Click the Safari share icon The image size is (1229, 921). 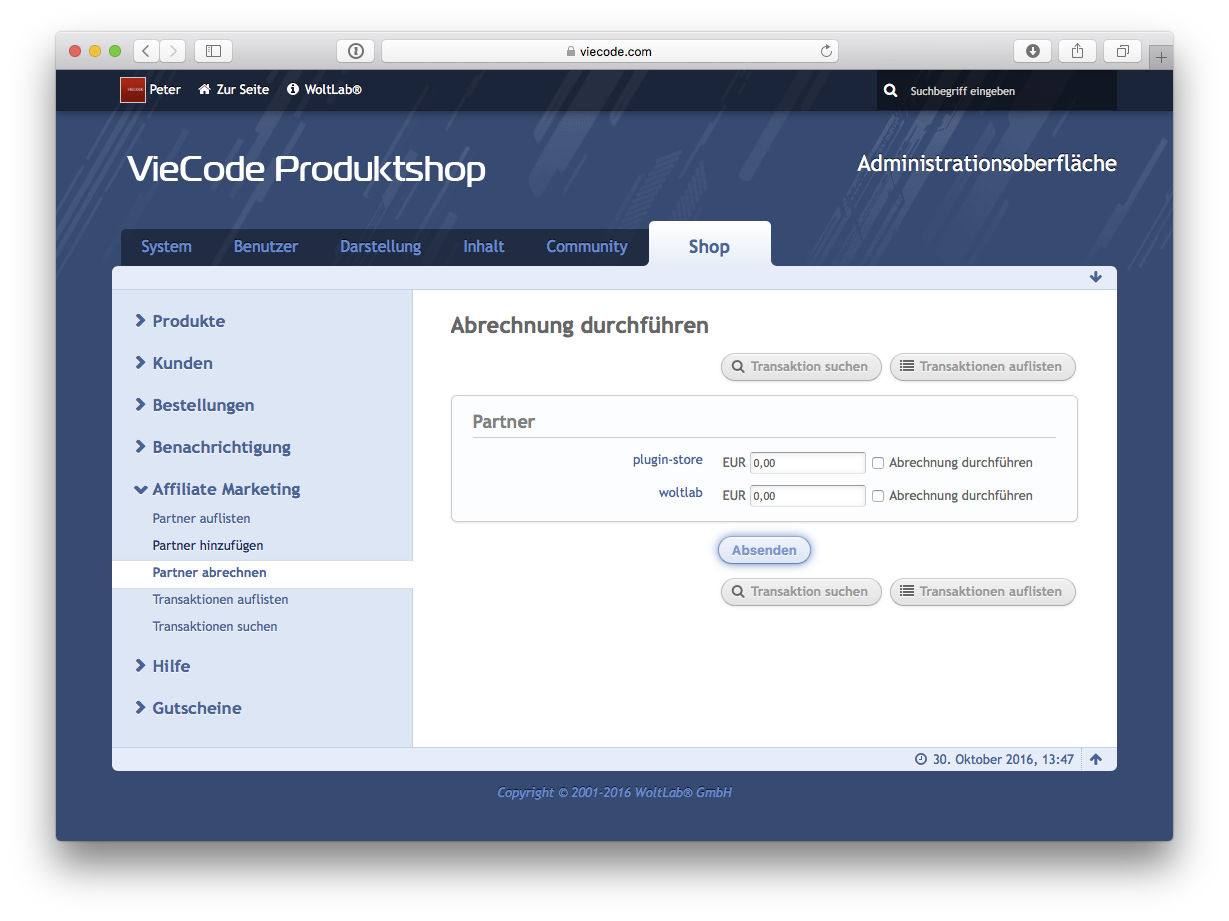point(1077,51)
